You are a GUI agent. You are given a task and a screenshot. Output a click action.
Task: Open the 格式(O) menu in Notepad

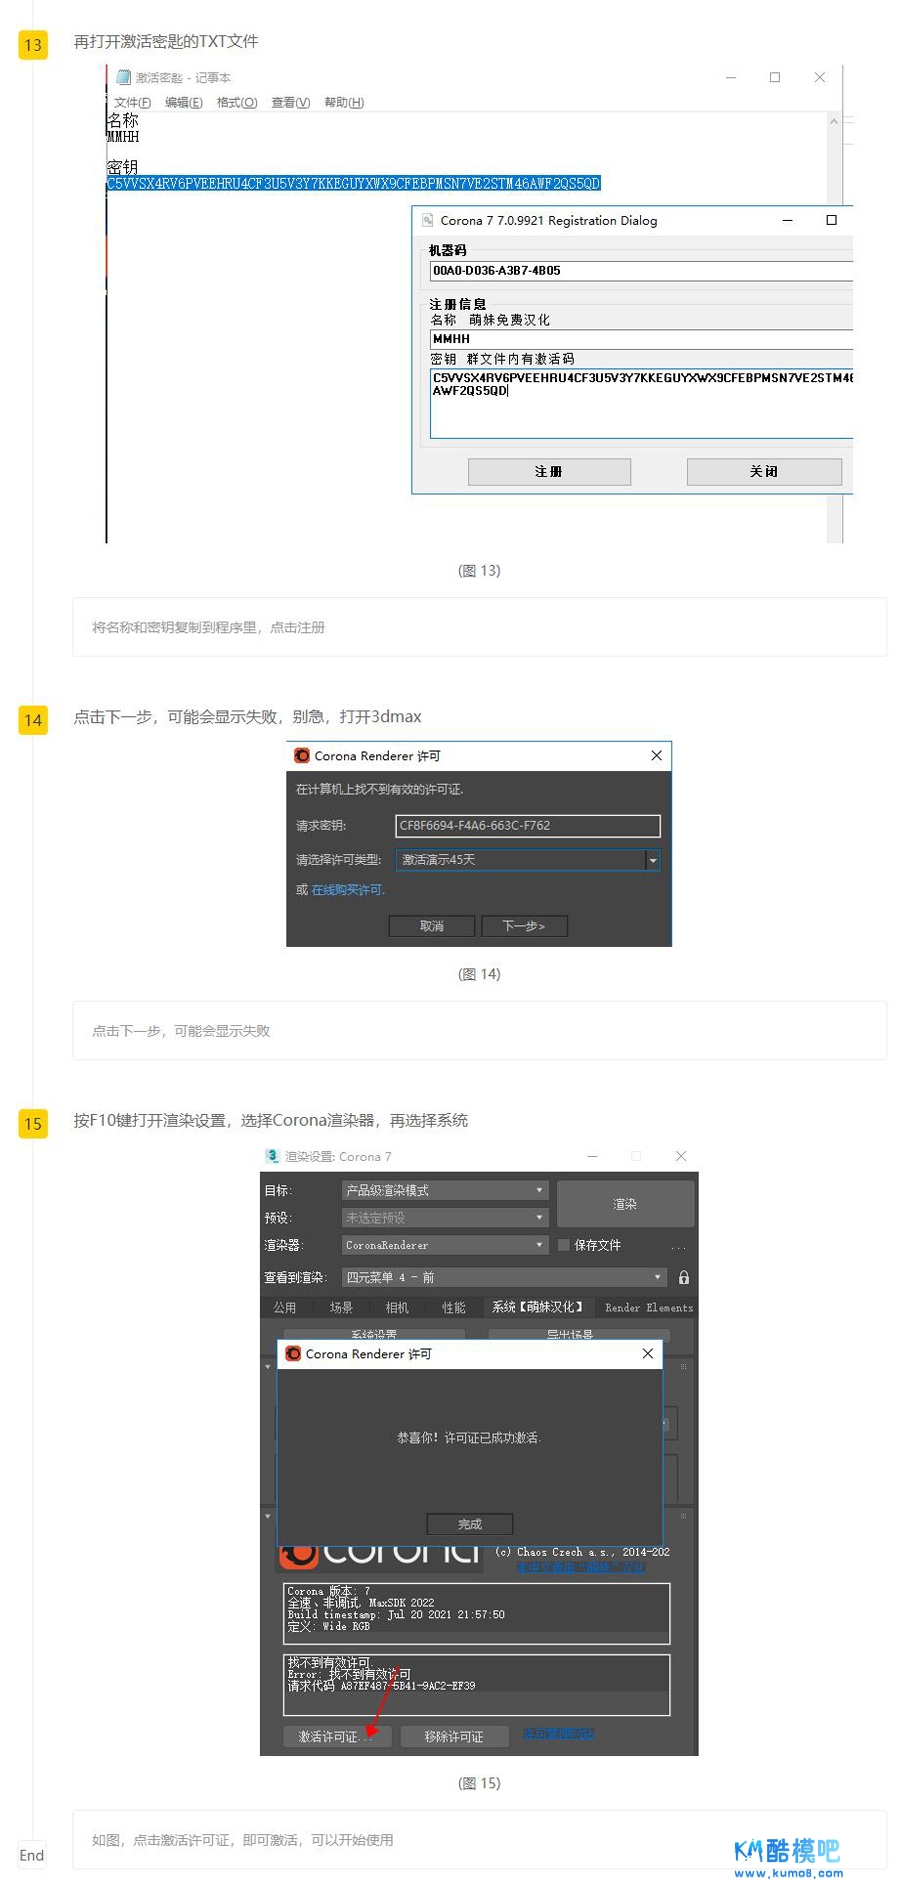coord(237,102)
